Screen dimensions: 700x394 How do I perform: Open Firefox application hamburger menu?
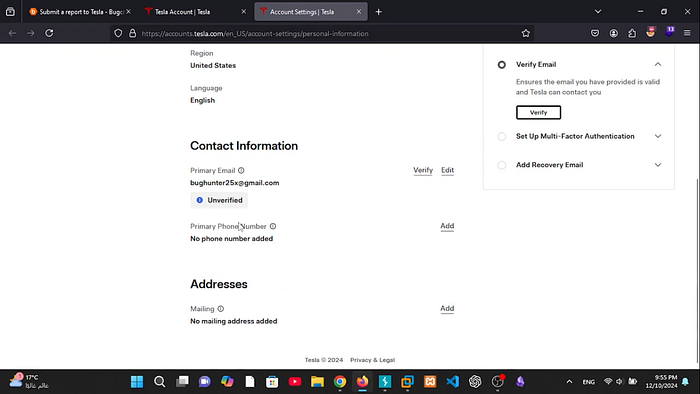coord(687,33)
